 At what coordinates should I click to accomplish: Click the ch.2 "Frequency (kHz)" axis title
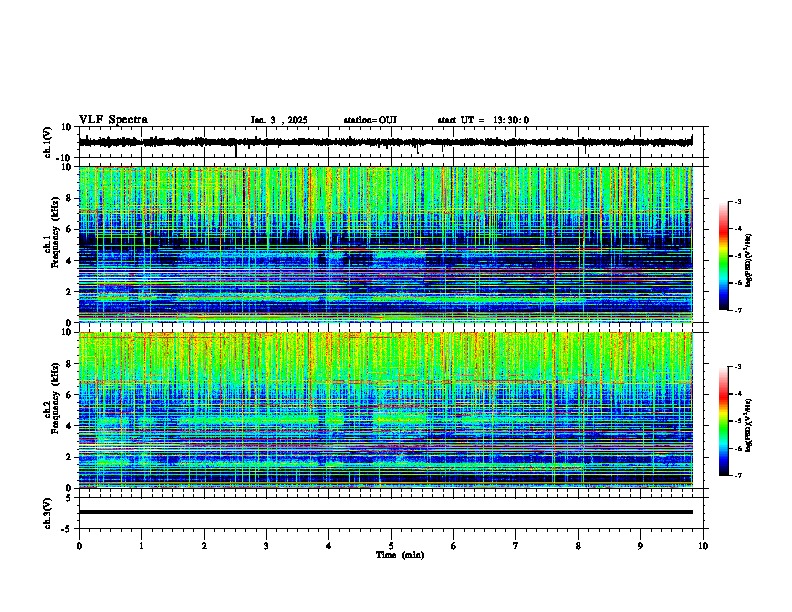click(x=55, y=398)
